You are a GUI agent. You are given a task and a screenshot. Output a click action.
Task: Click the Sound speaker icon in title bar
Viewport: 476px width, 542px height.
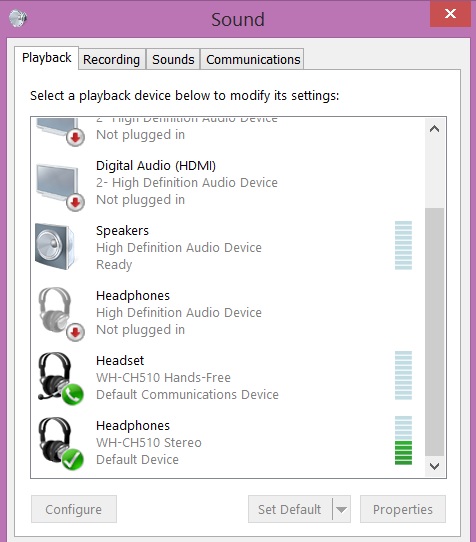coord(17,18)
